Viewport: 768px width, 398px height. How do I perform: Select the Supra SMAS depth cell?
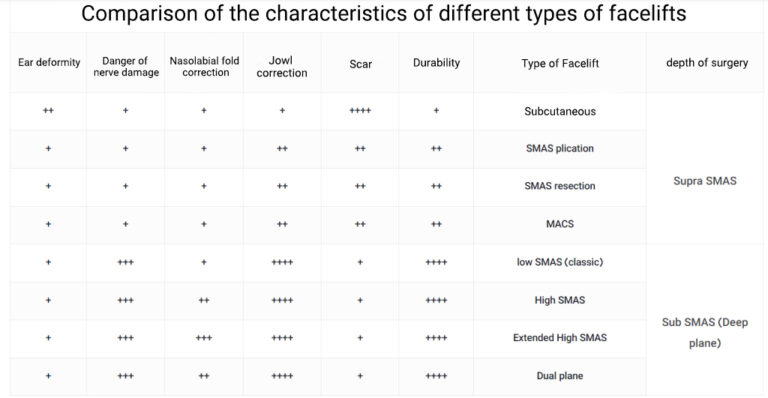[705, 181]
